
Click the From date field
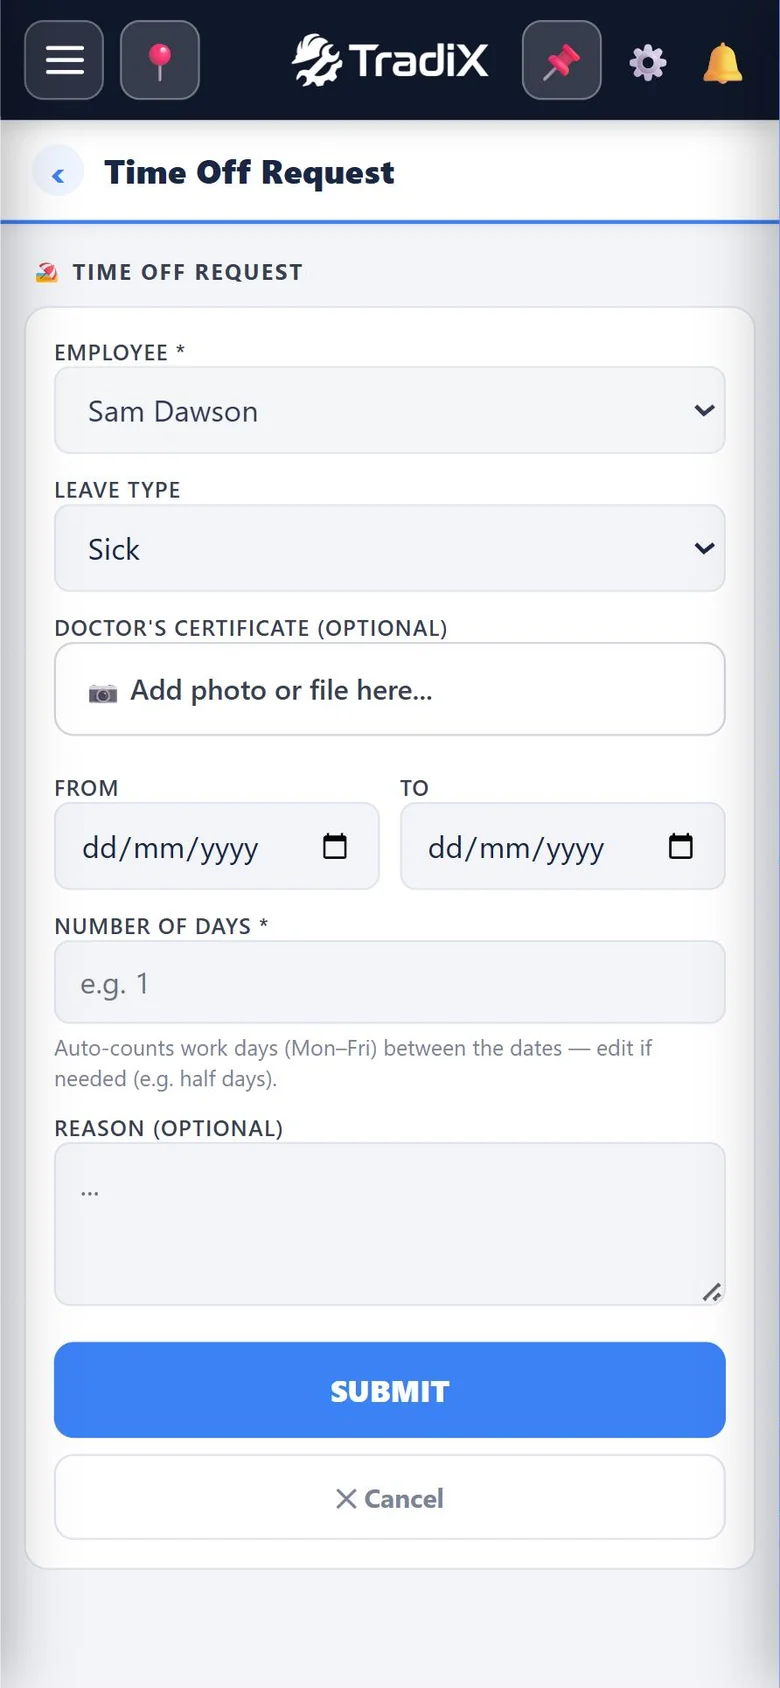pos(217,846)
